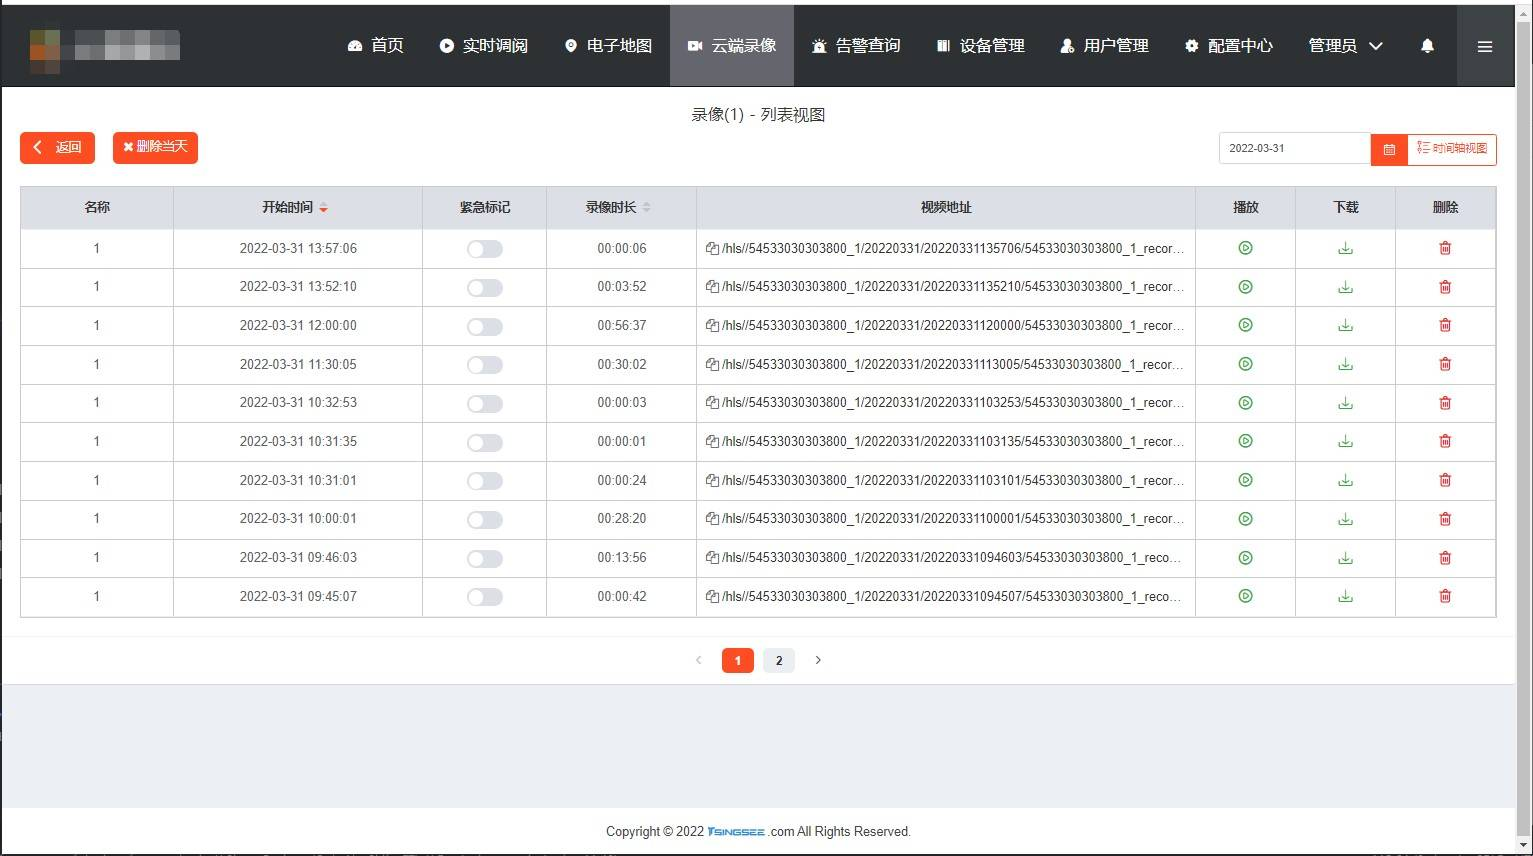Toggle emergency mark for 10:32:53 recording
Viewport: 1533px width, 856px height.
click(485, 404)
